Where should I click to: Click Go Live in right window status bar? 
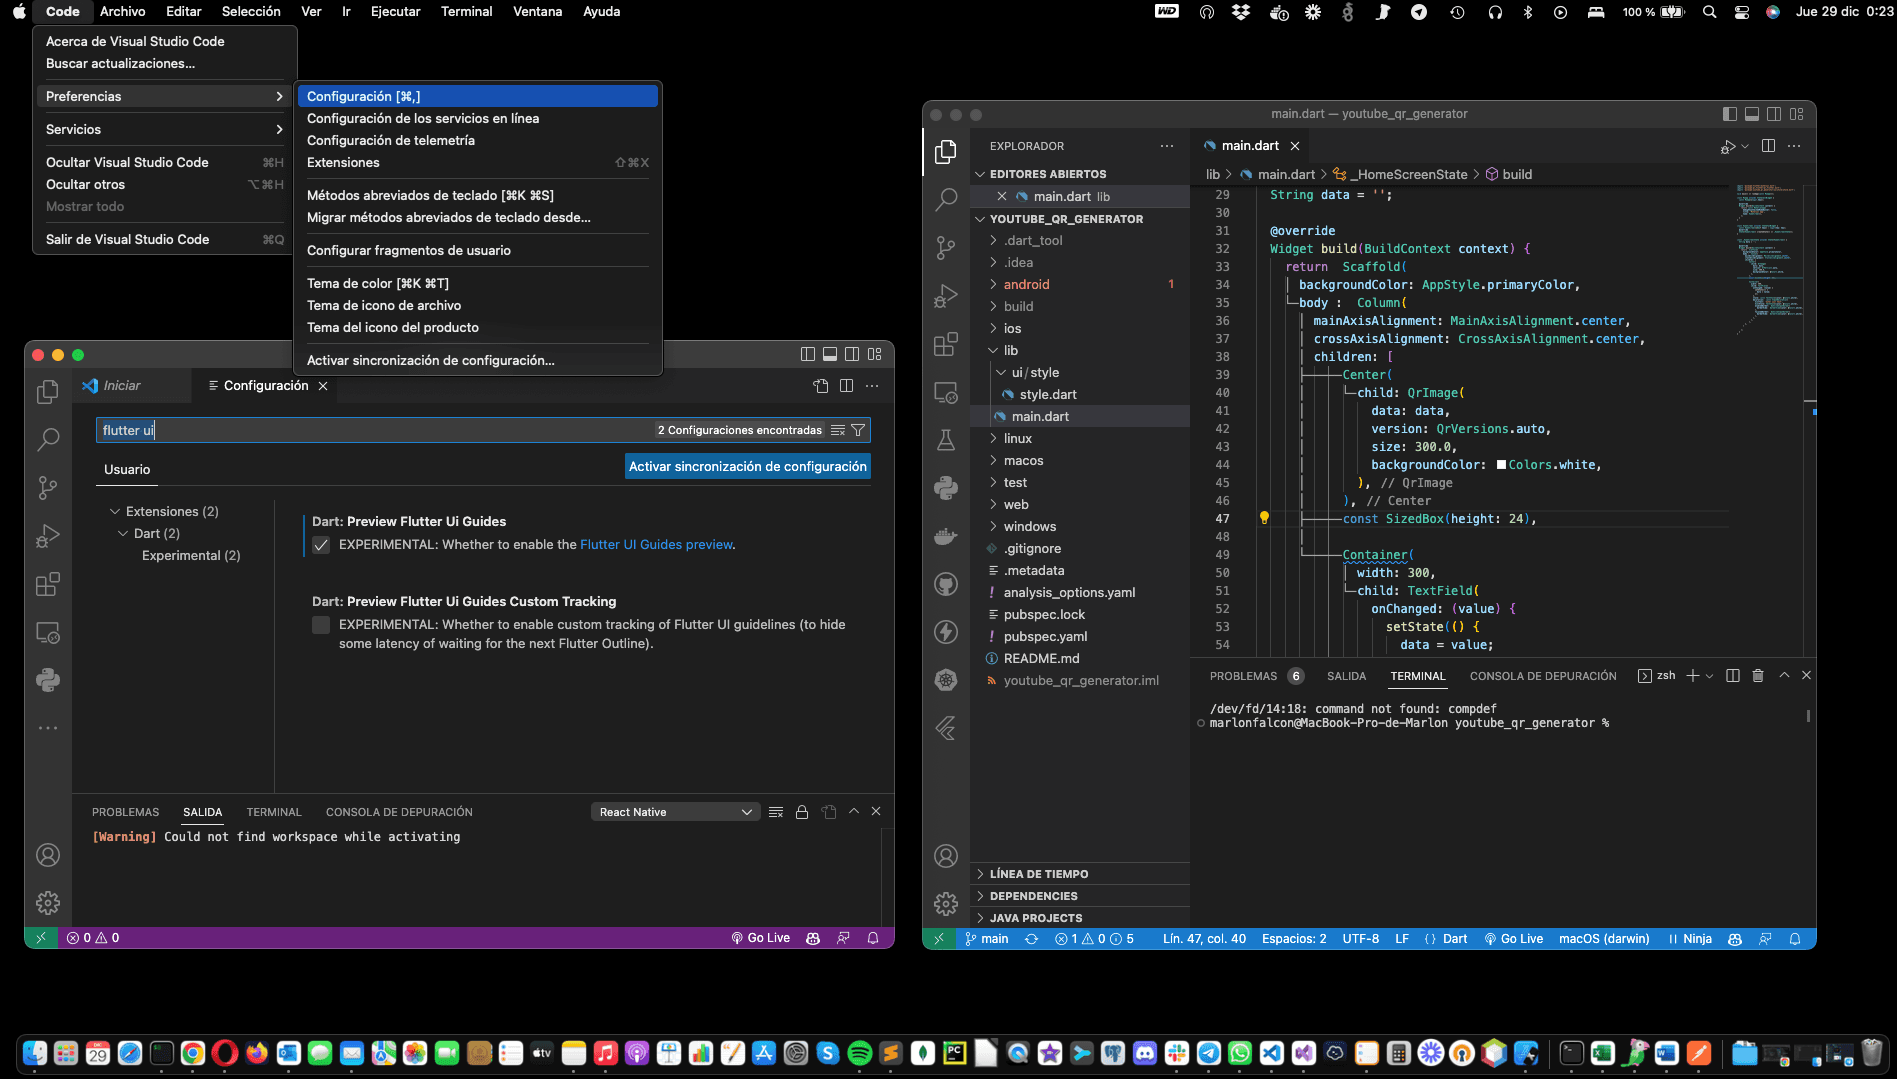tap(1514, 939)
